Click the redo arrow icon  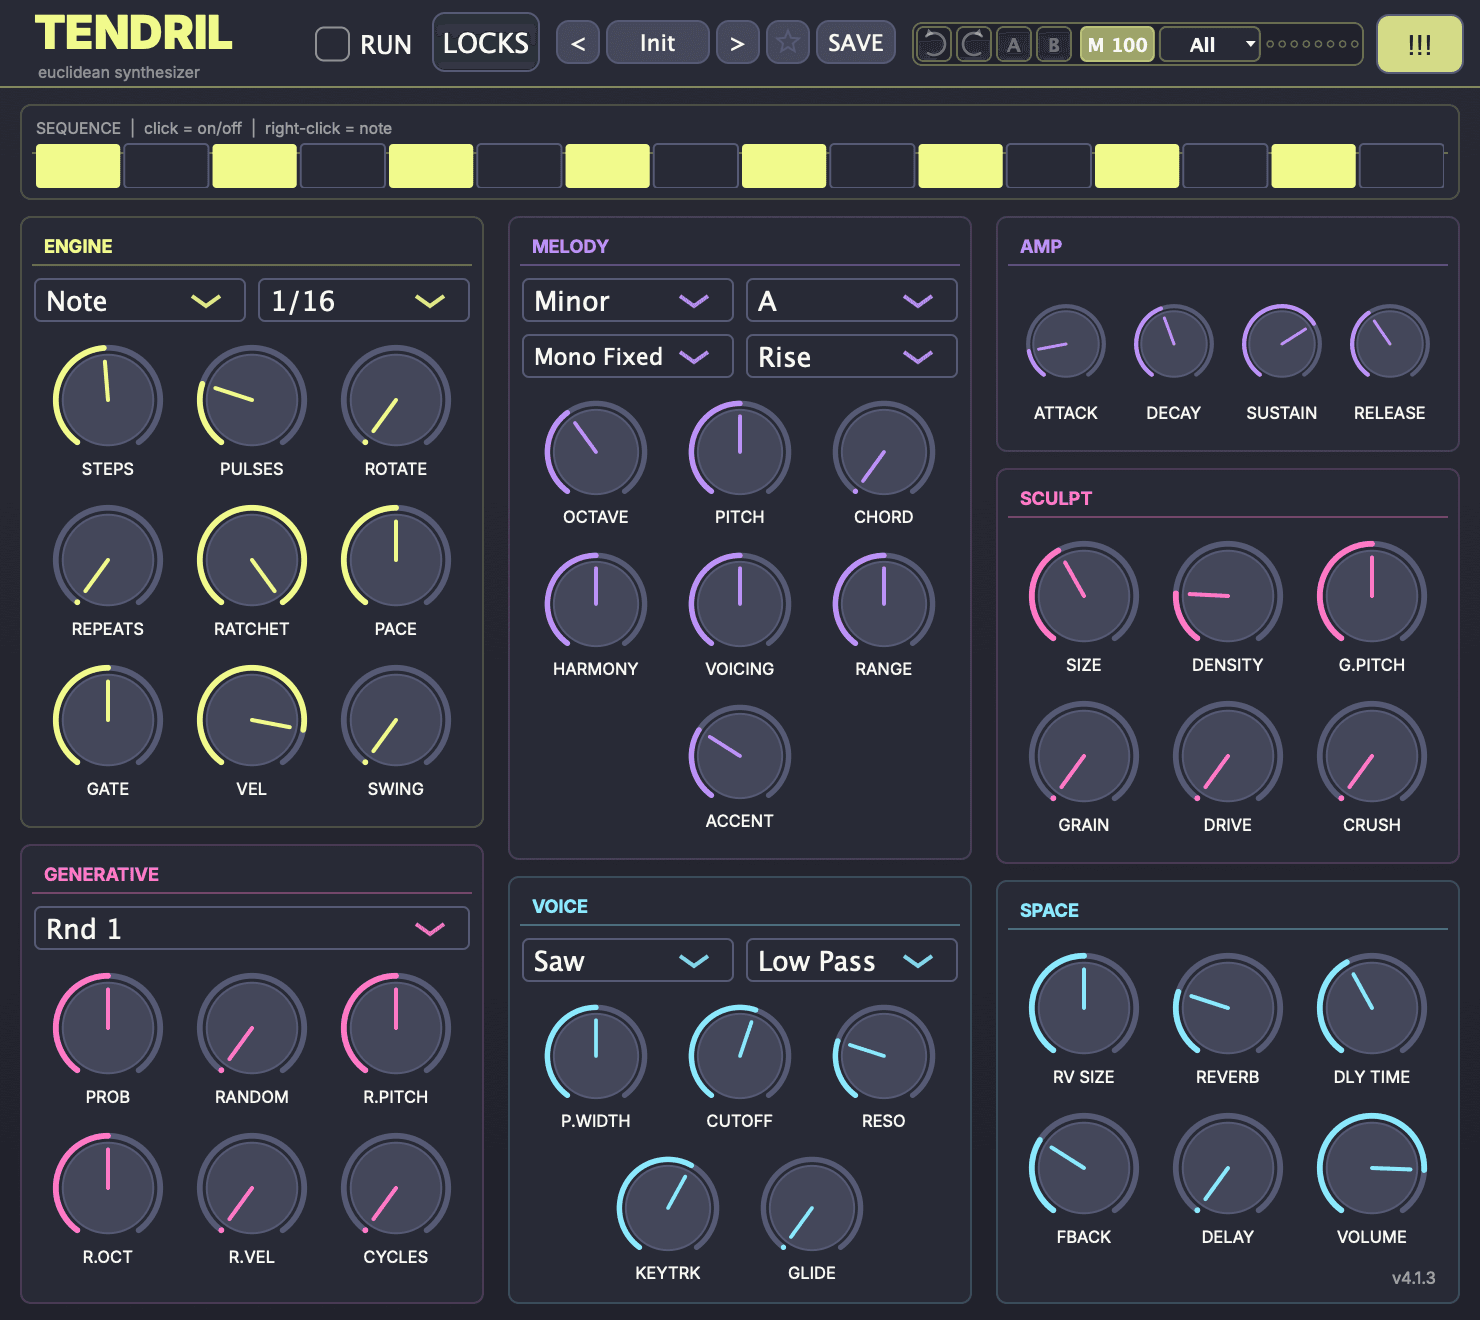974,44
